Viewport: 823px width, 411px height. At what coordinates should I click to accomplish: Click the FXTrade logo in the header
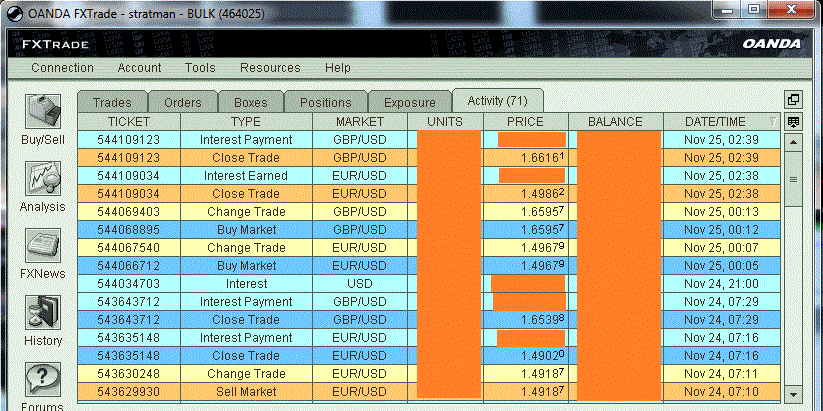(55, 45)
